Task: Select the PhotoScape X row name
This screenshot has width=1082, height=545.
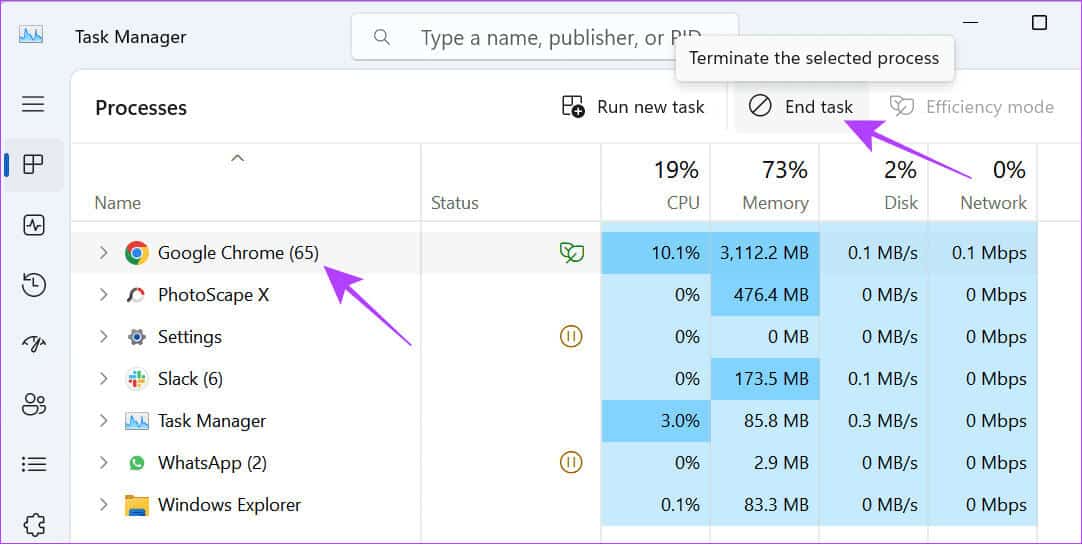Action: point(213,295)
